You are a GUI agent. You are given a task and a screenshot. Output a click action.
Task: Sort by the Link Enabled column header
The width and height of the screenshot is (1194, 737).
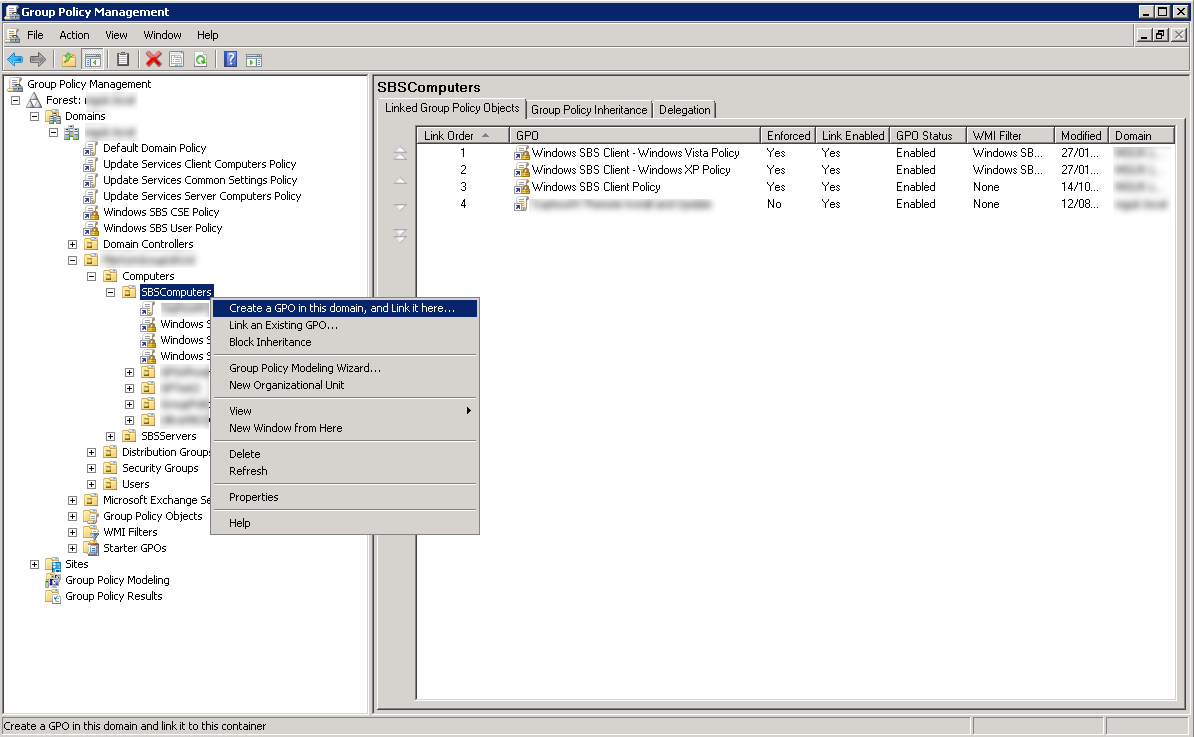(852, 136)
